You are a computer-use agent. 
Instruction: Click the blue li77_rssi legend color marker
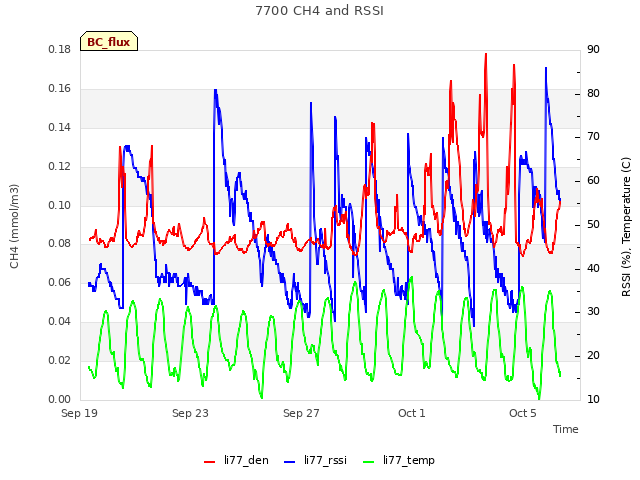tap(289, 462)
